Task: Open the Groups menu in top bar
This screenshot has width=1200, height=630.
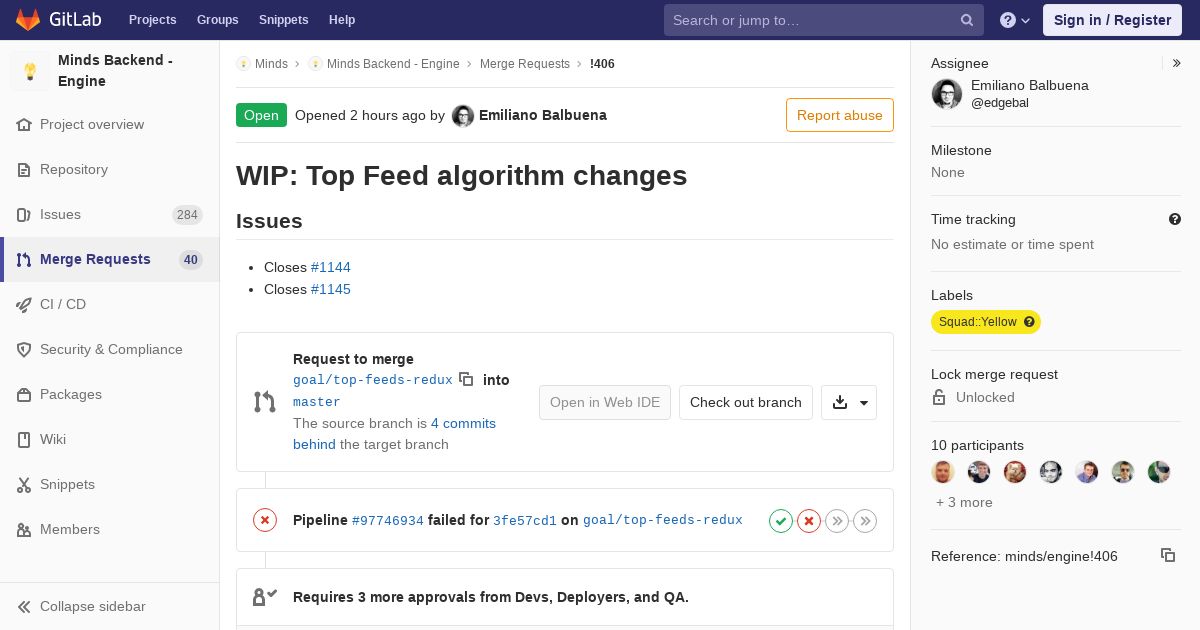Action: coord(217,20)
